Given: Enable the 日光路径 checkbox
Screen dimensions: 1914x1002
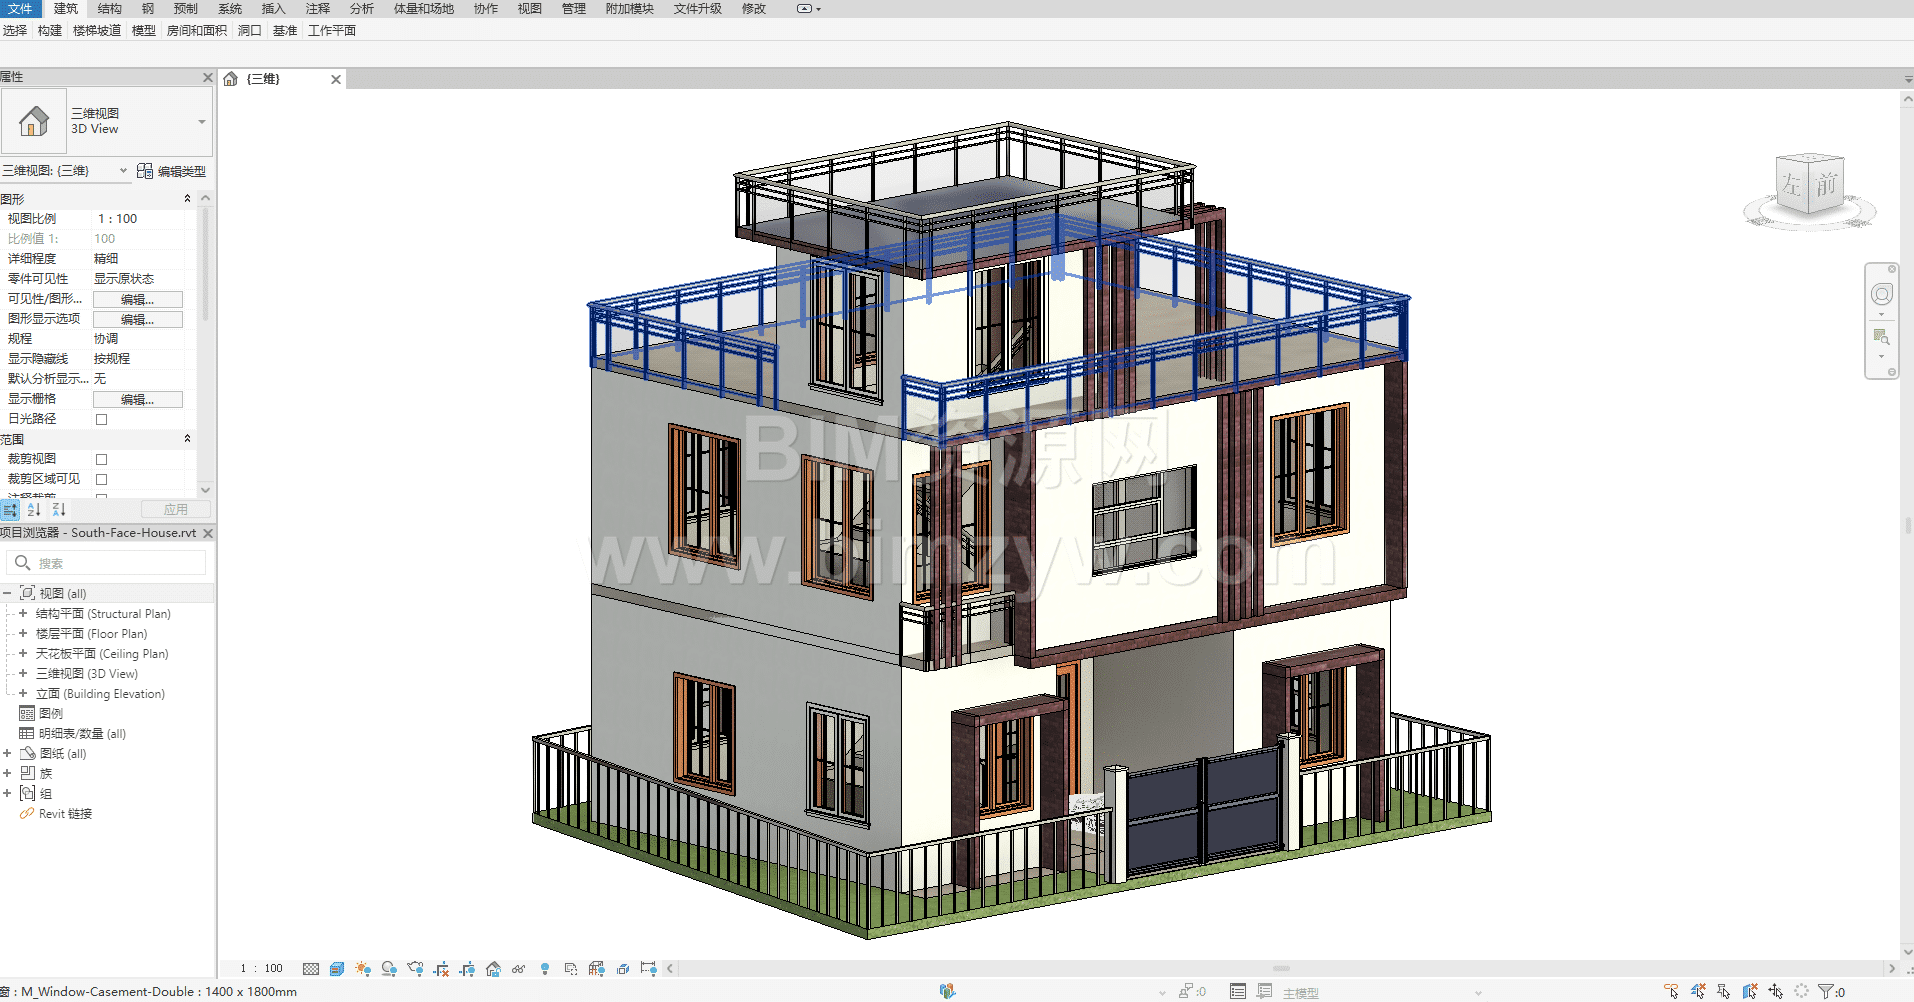Looking at the screenshot, I should click(x=101, y=419).
